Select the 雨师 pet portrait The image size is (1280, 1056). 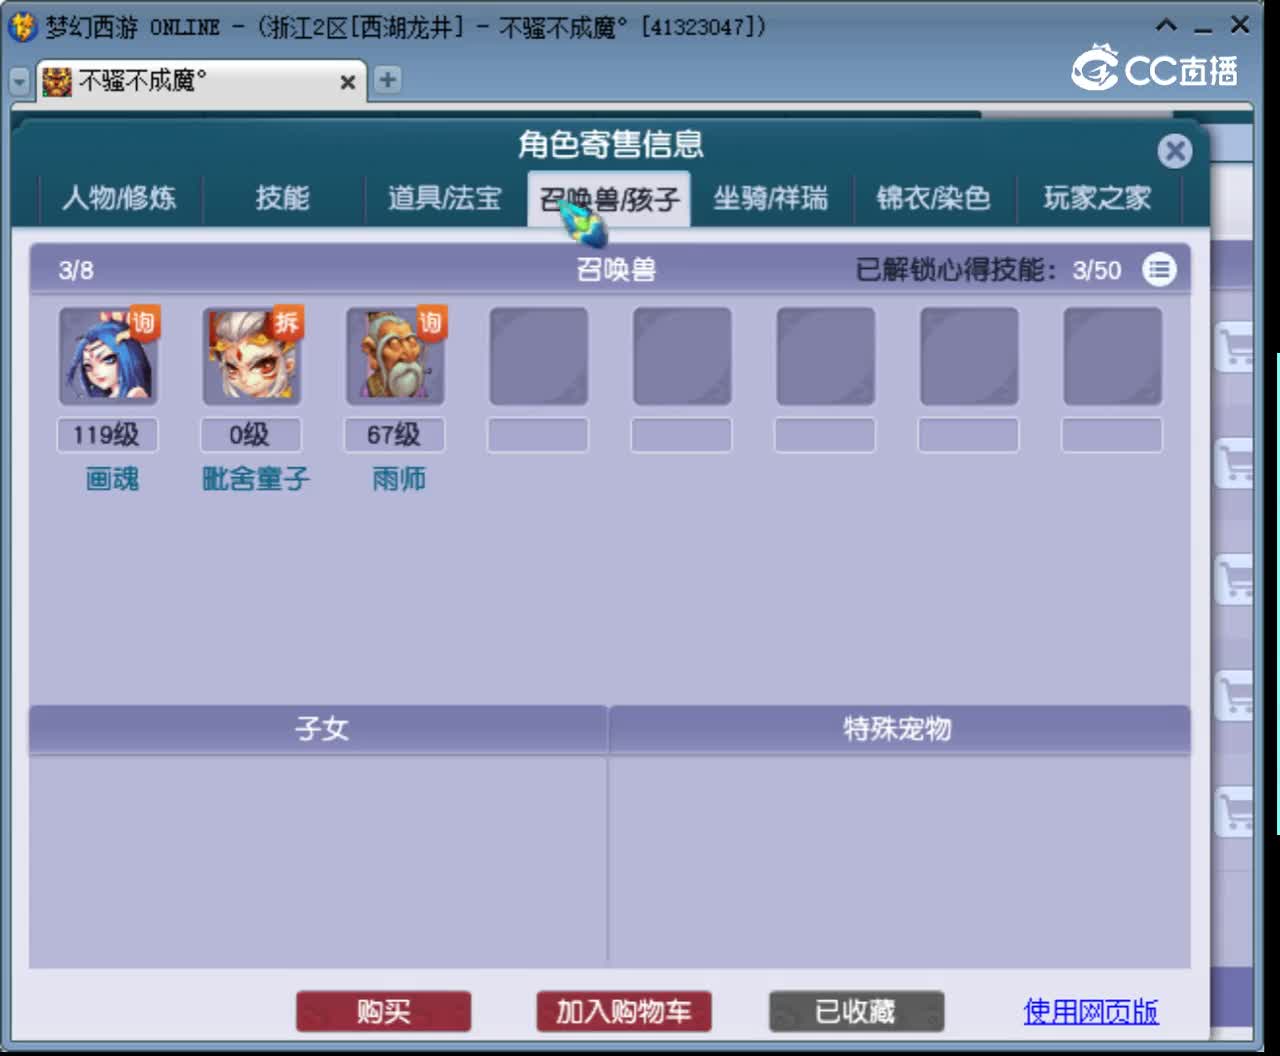[395, 356]
